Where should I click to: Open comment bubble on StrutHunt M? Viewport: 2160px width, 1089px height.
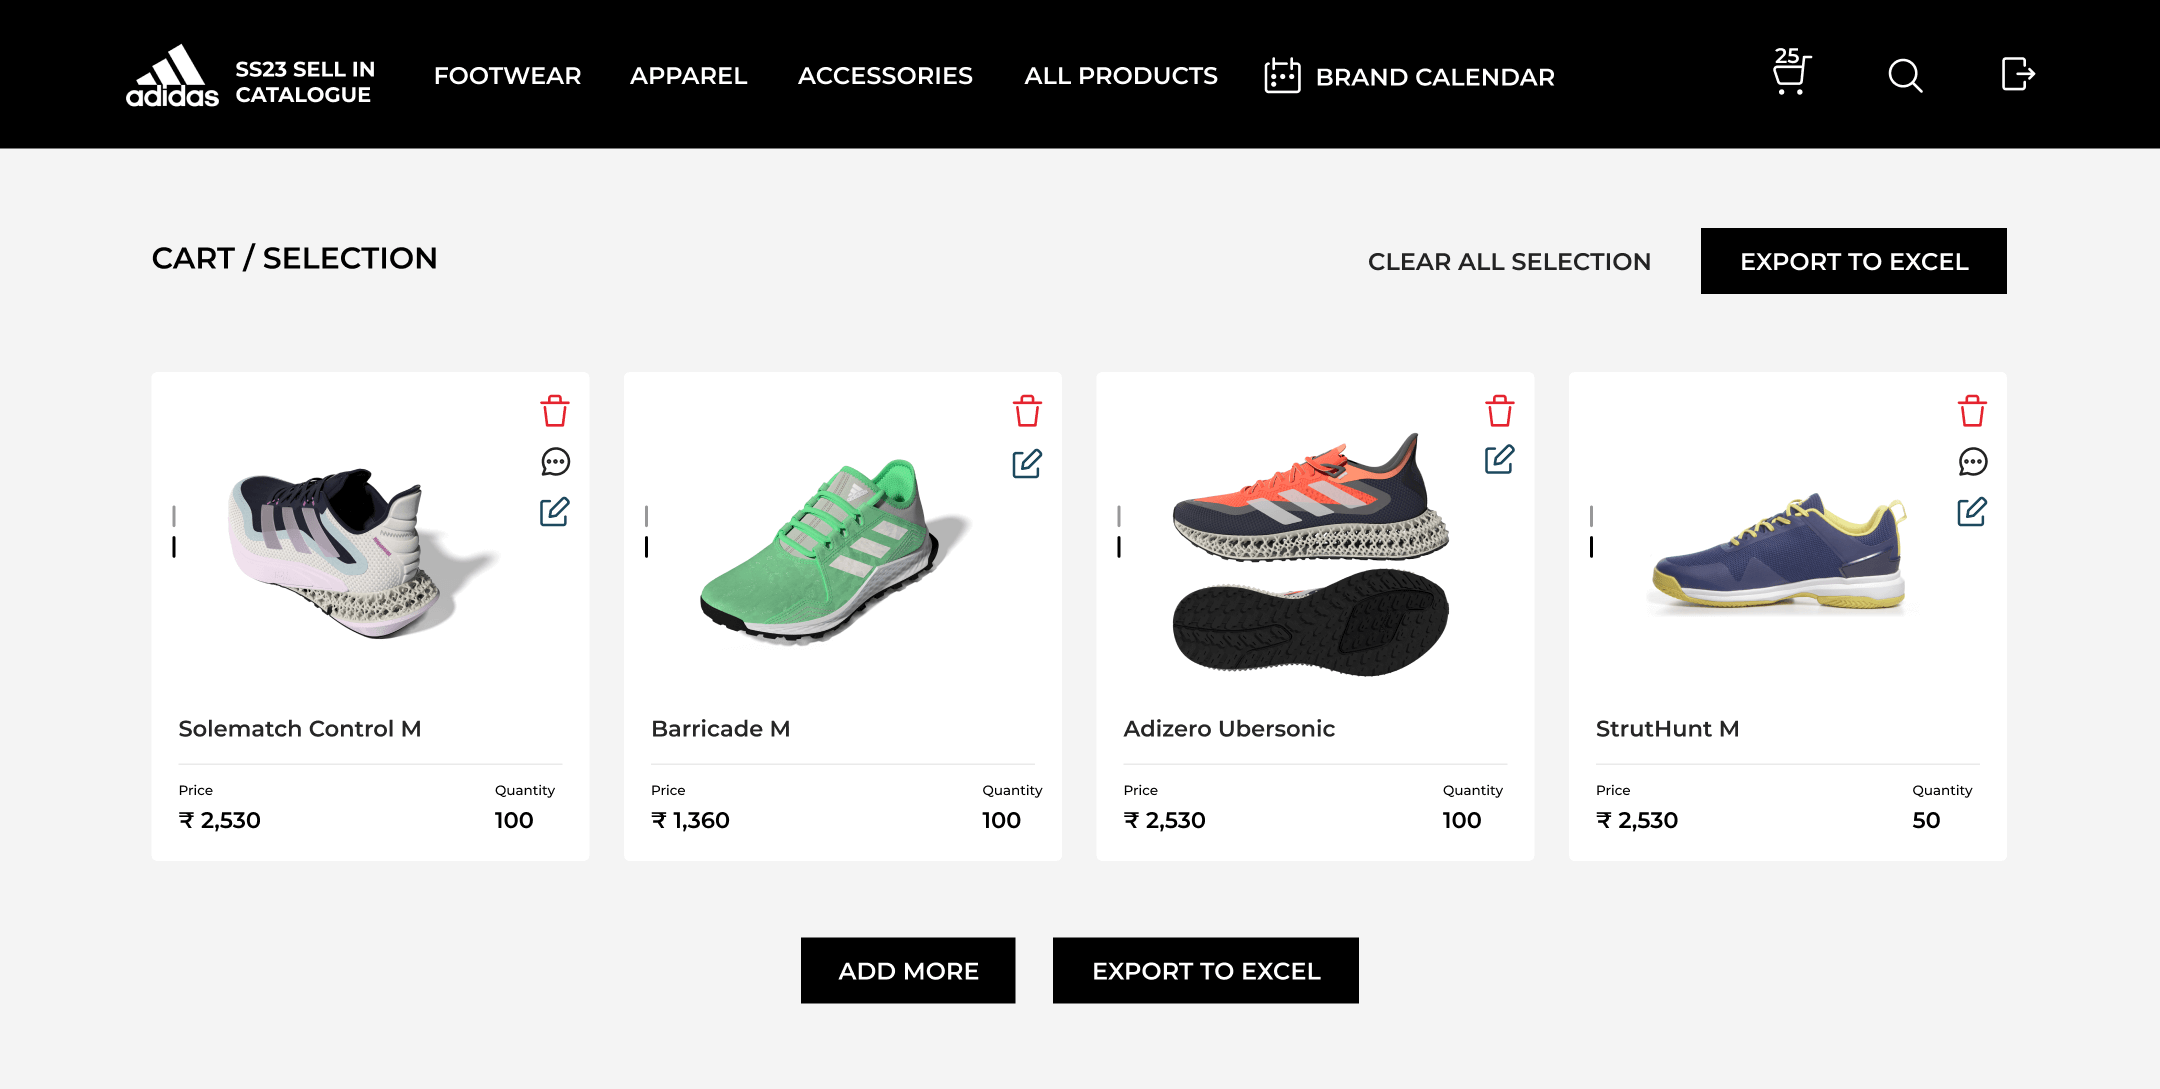tap(1972, 462)
